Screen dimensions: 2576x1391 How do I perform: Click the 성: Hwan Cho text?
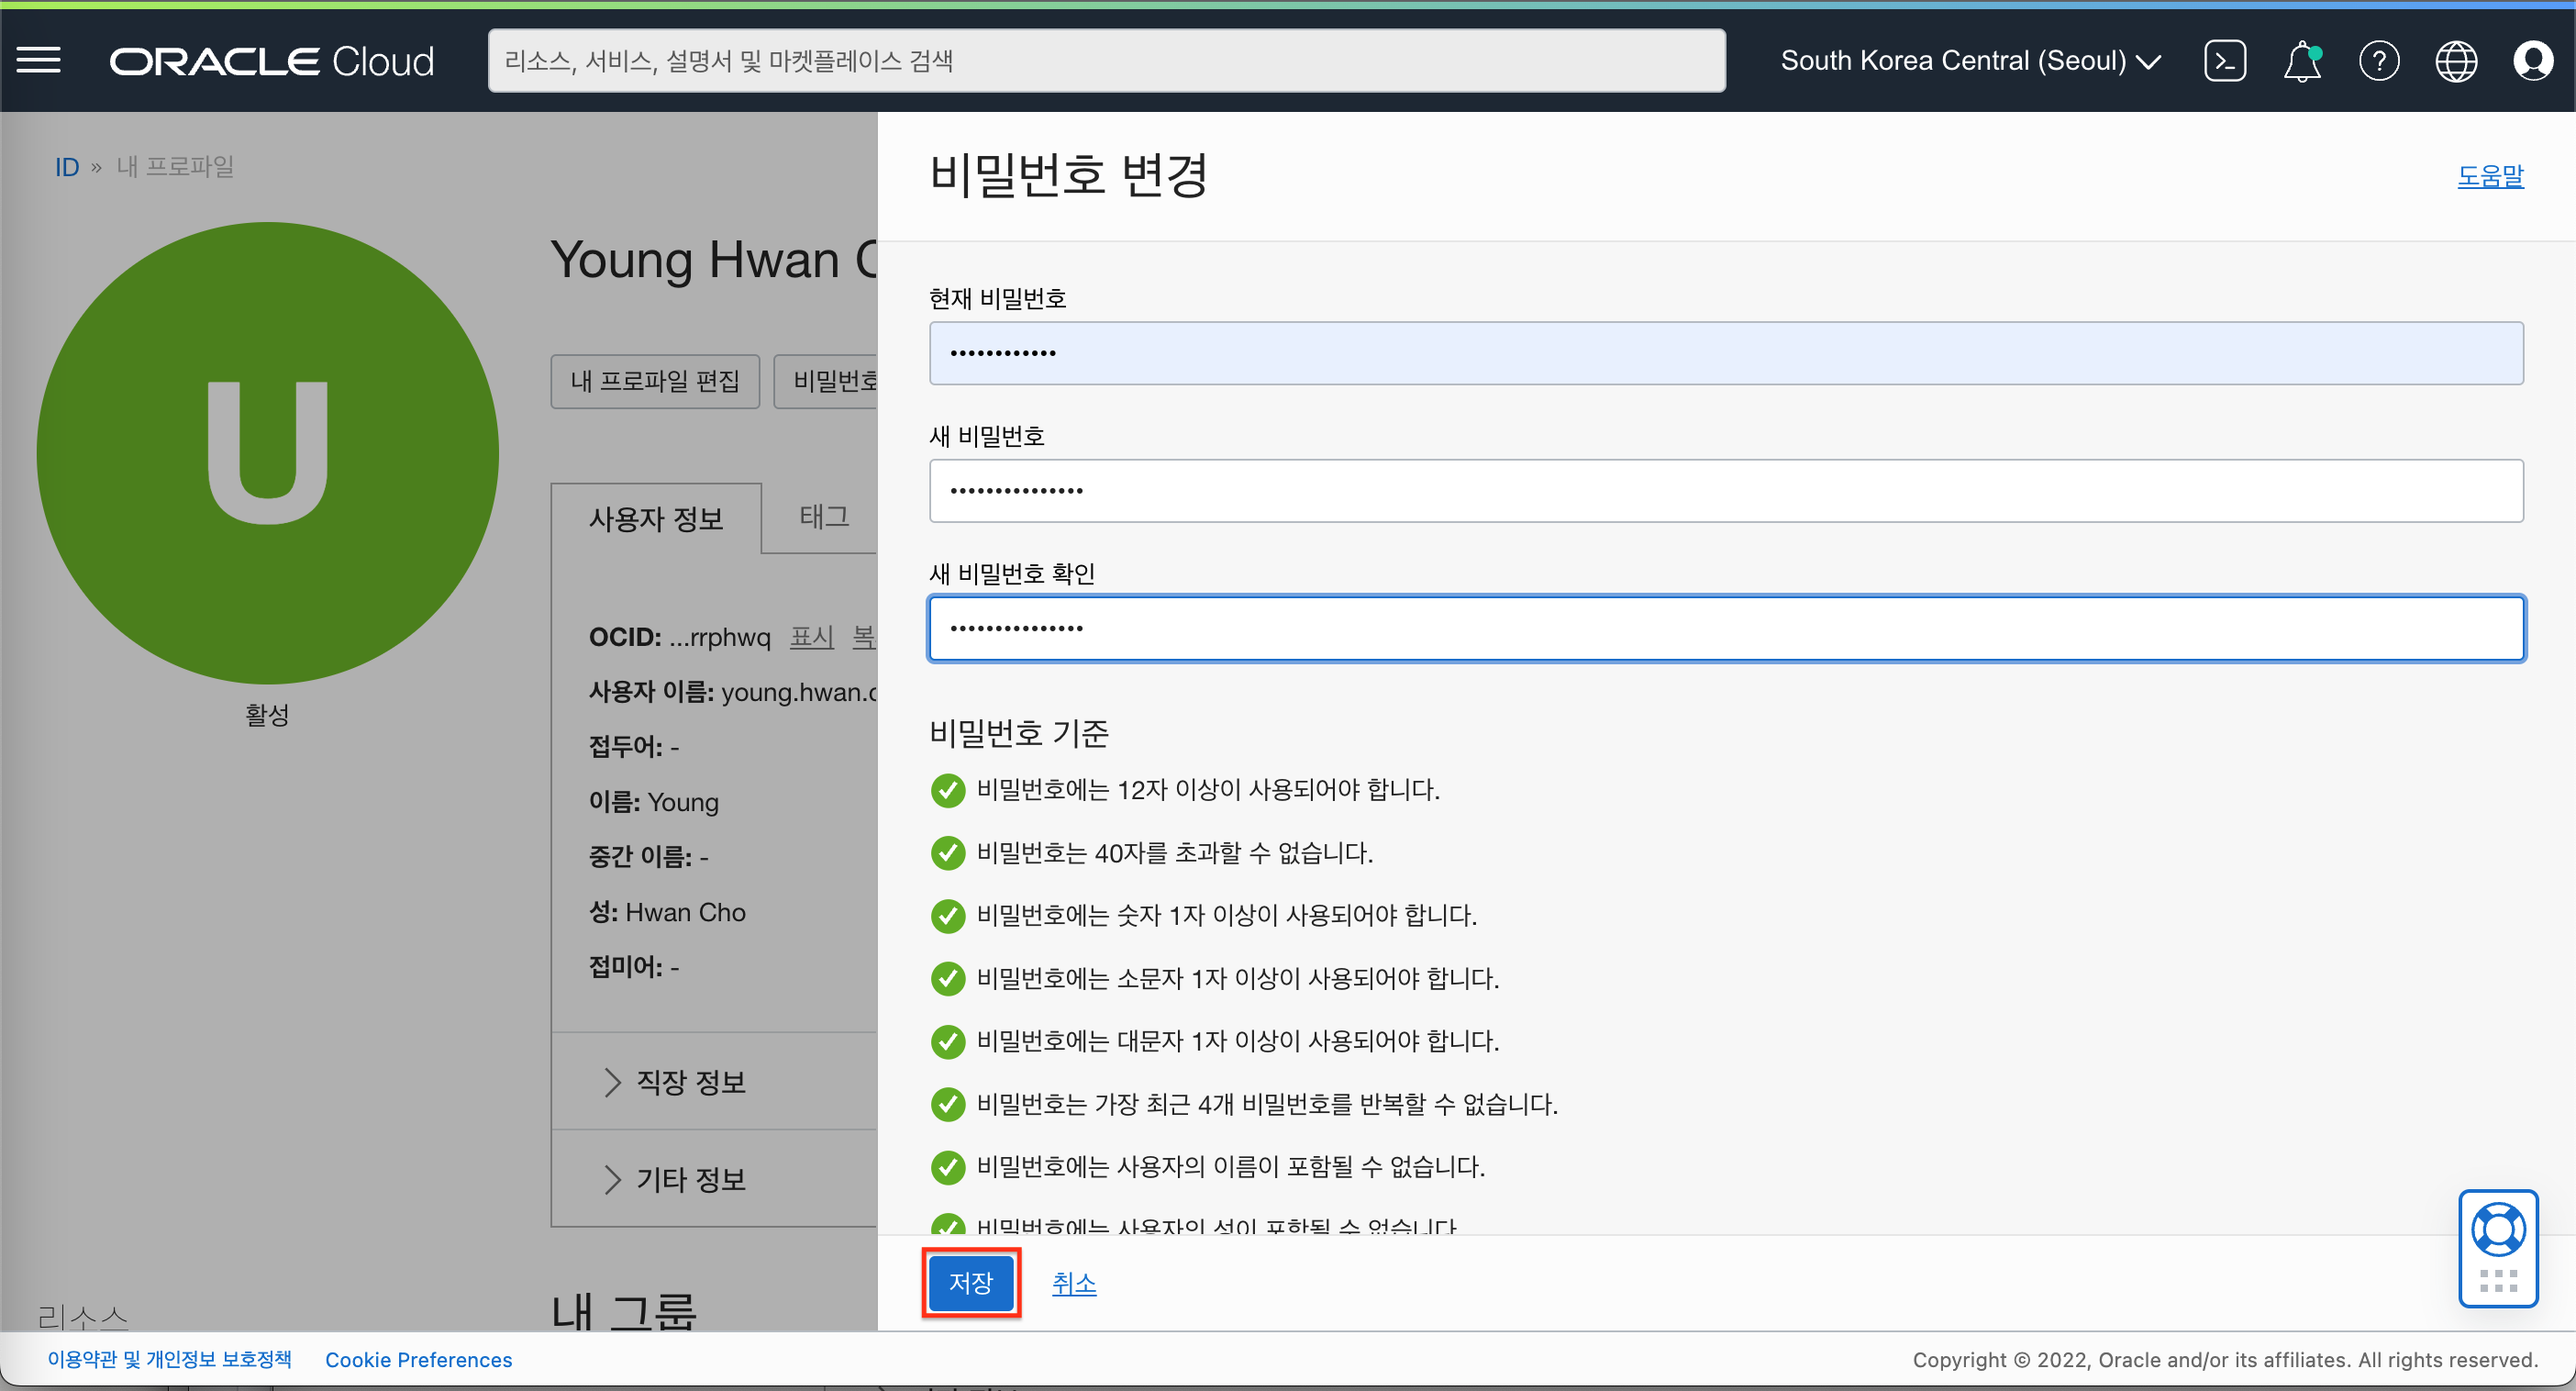pos(667,912)
